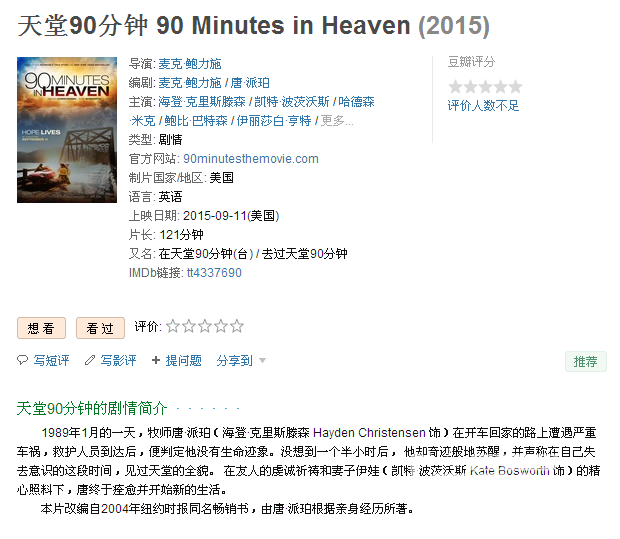The width and height of the screenshot is (620, 539).
Task: Click alternate title 在天堂90分钟(台)
Action: (x=206, y=253)
